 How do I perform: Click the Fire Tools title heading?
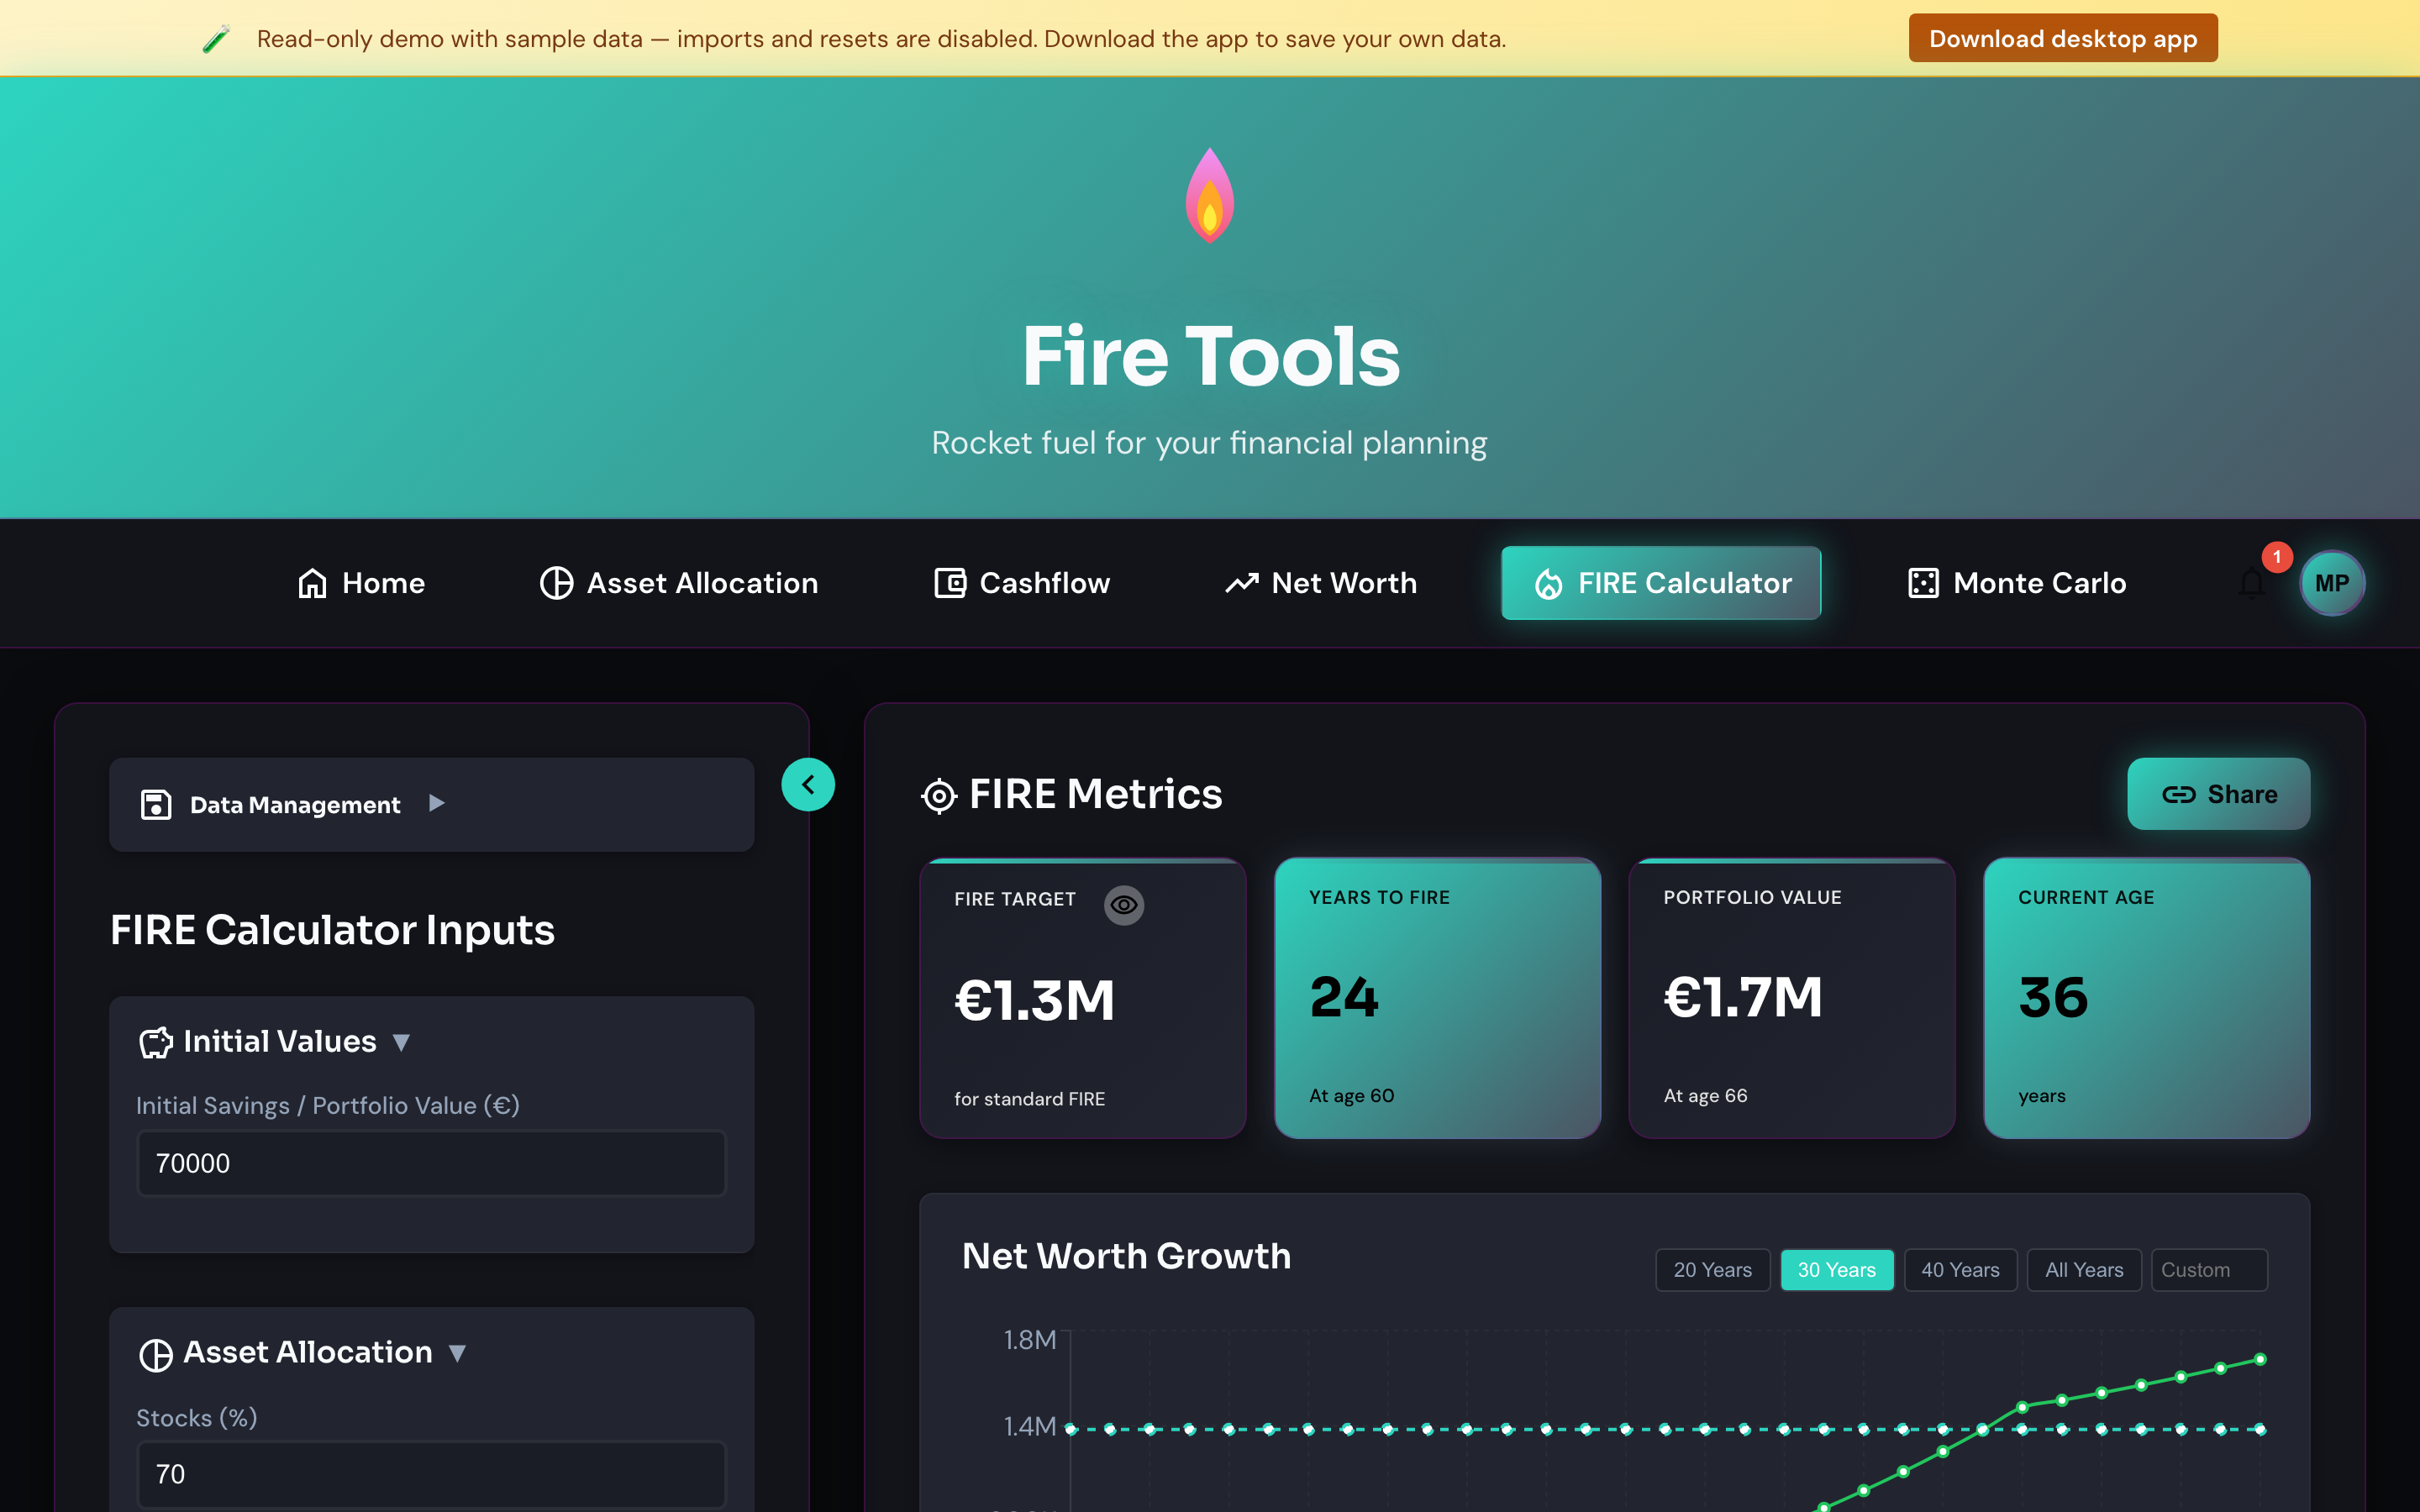1210,357
